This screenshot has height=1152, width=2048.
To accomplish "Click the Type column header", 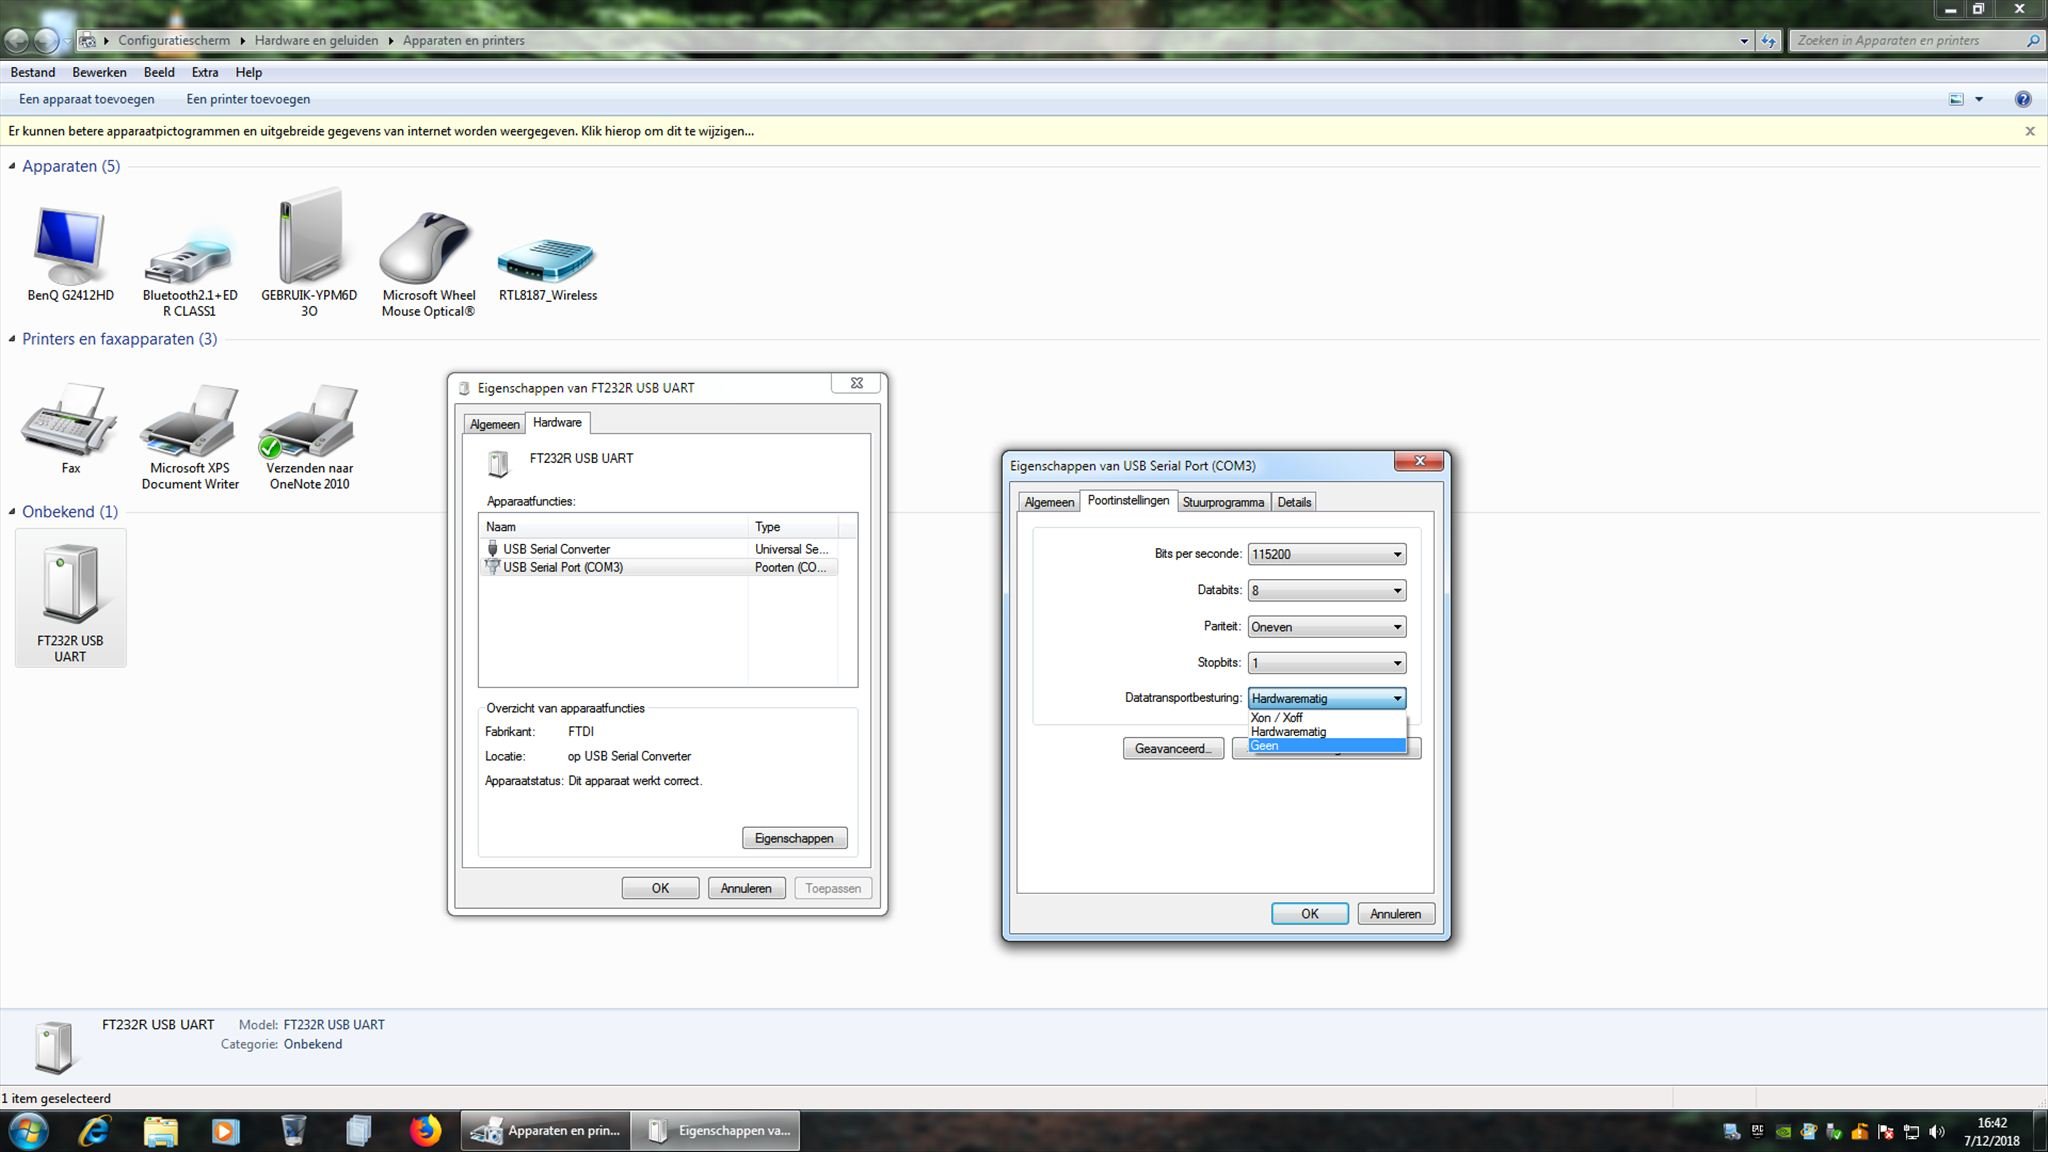I will click(x=793, y=527).
